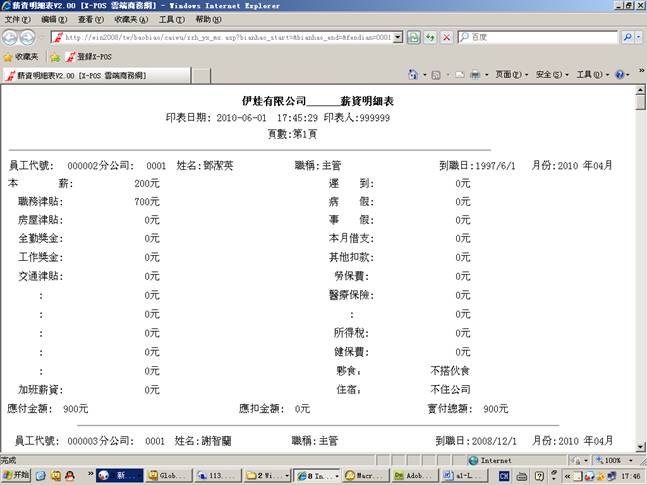Click the Home icon in command bar
The height and width of the screenshot is (485, 647).
[x=413, y=75]
